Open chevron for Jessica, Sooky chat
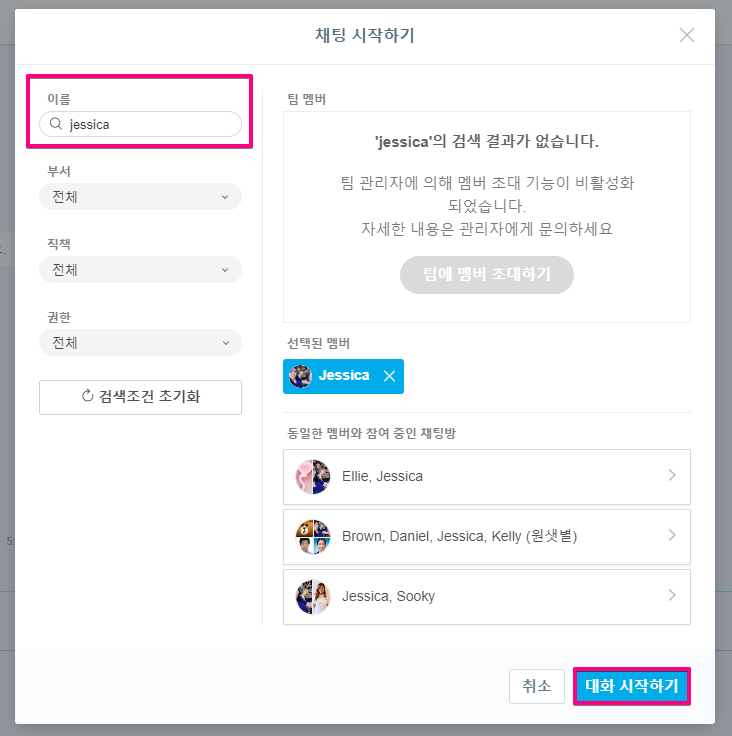This screenshot has height=736, width=732. 672,596
